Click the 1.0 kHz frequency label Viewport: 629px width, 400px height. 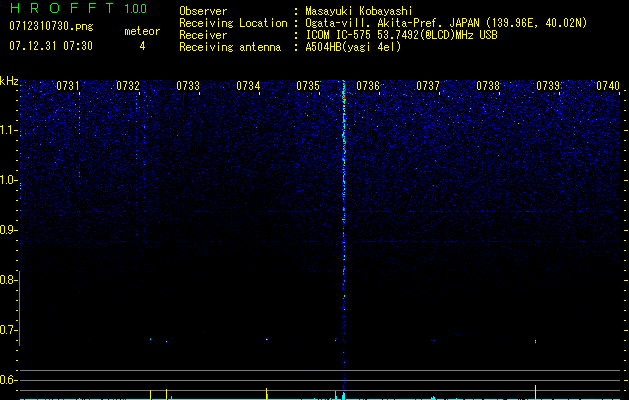[x=8, y=181]
